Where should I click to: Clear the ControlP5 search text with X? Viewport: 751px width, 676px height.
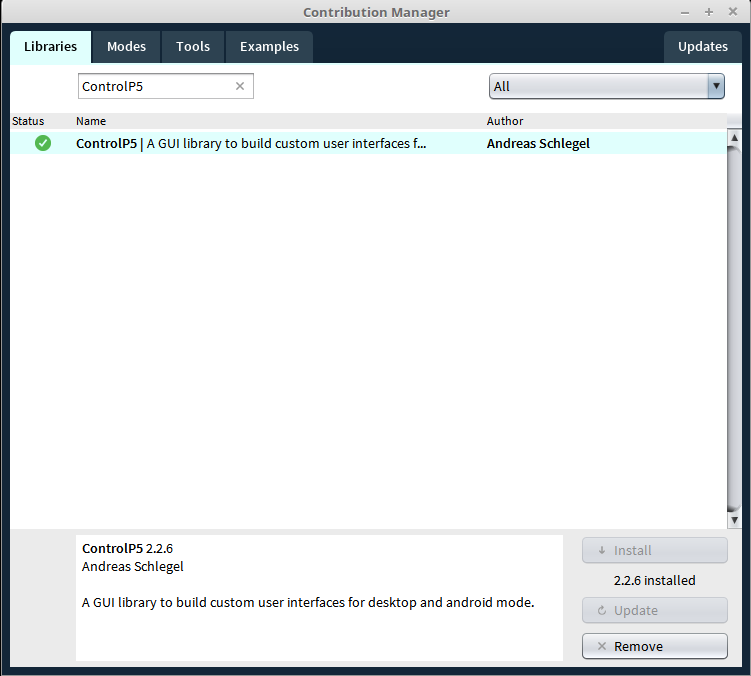tap(240, 86)
